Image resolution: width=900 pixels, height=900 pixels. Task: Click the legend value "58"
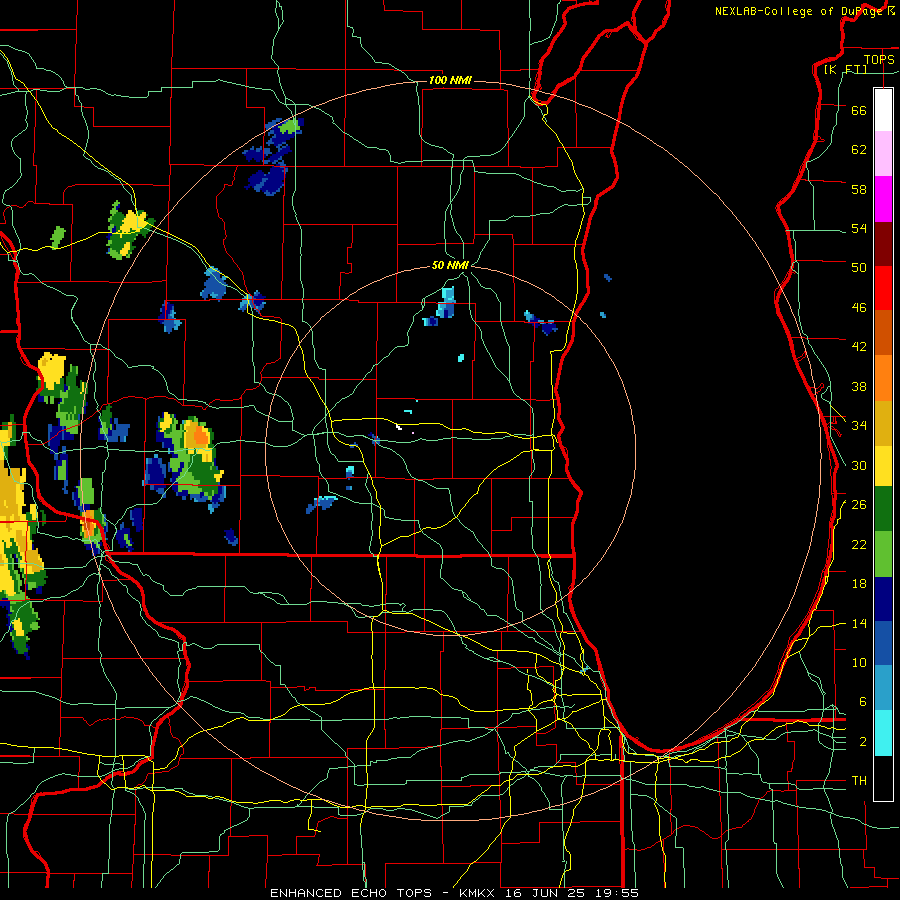click(x=859, y=189)
